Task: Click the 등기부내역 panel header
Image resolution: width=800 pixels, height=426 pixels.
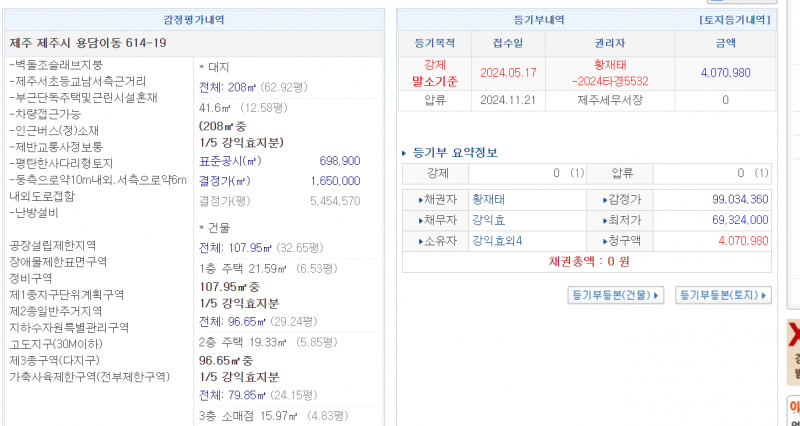Action: 541,19
